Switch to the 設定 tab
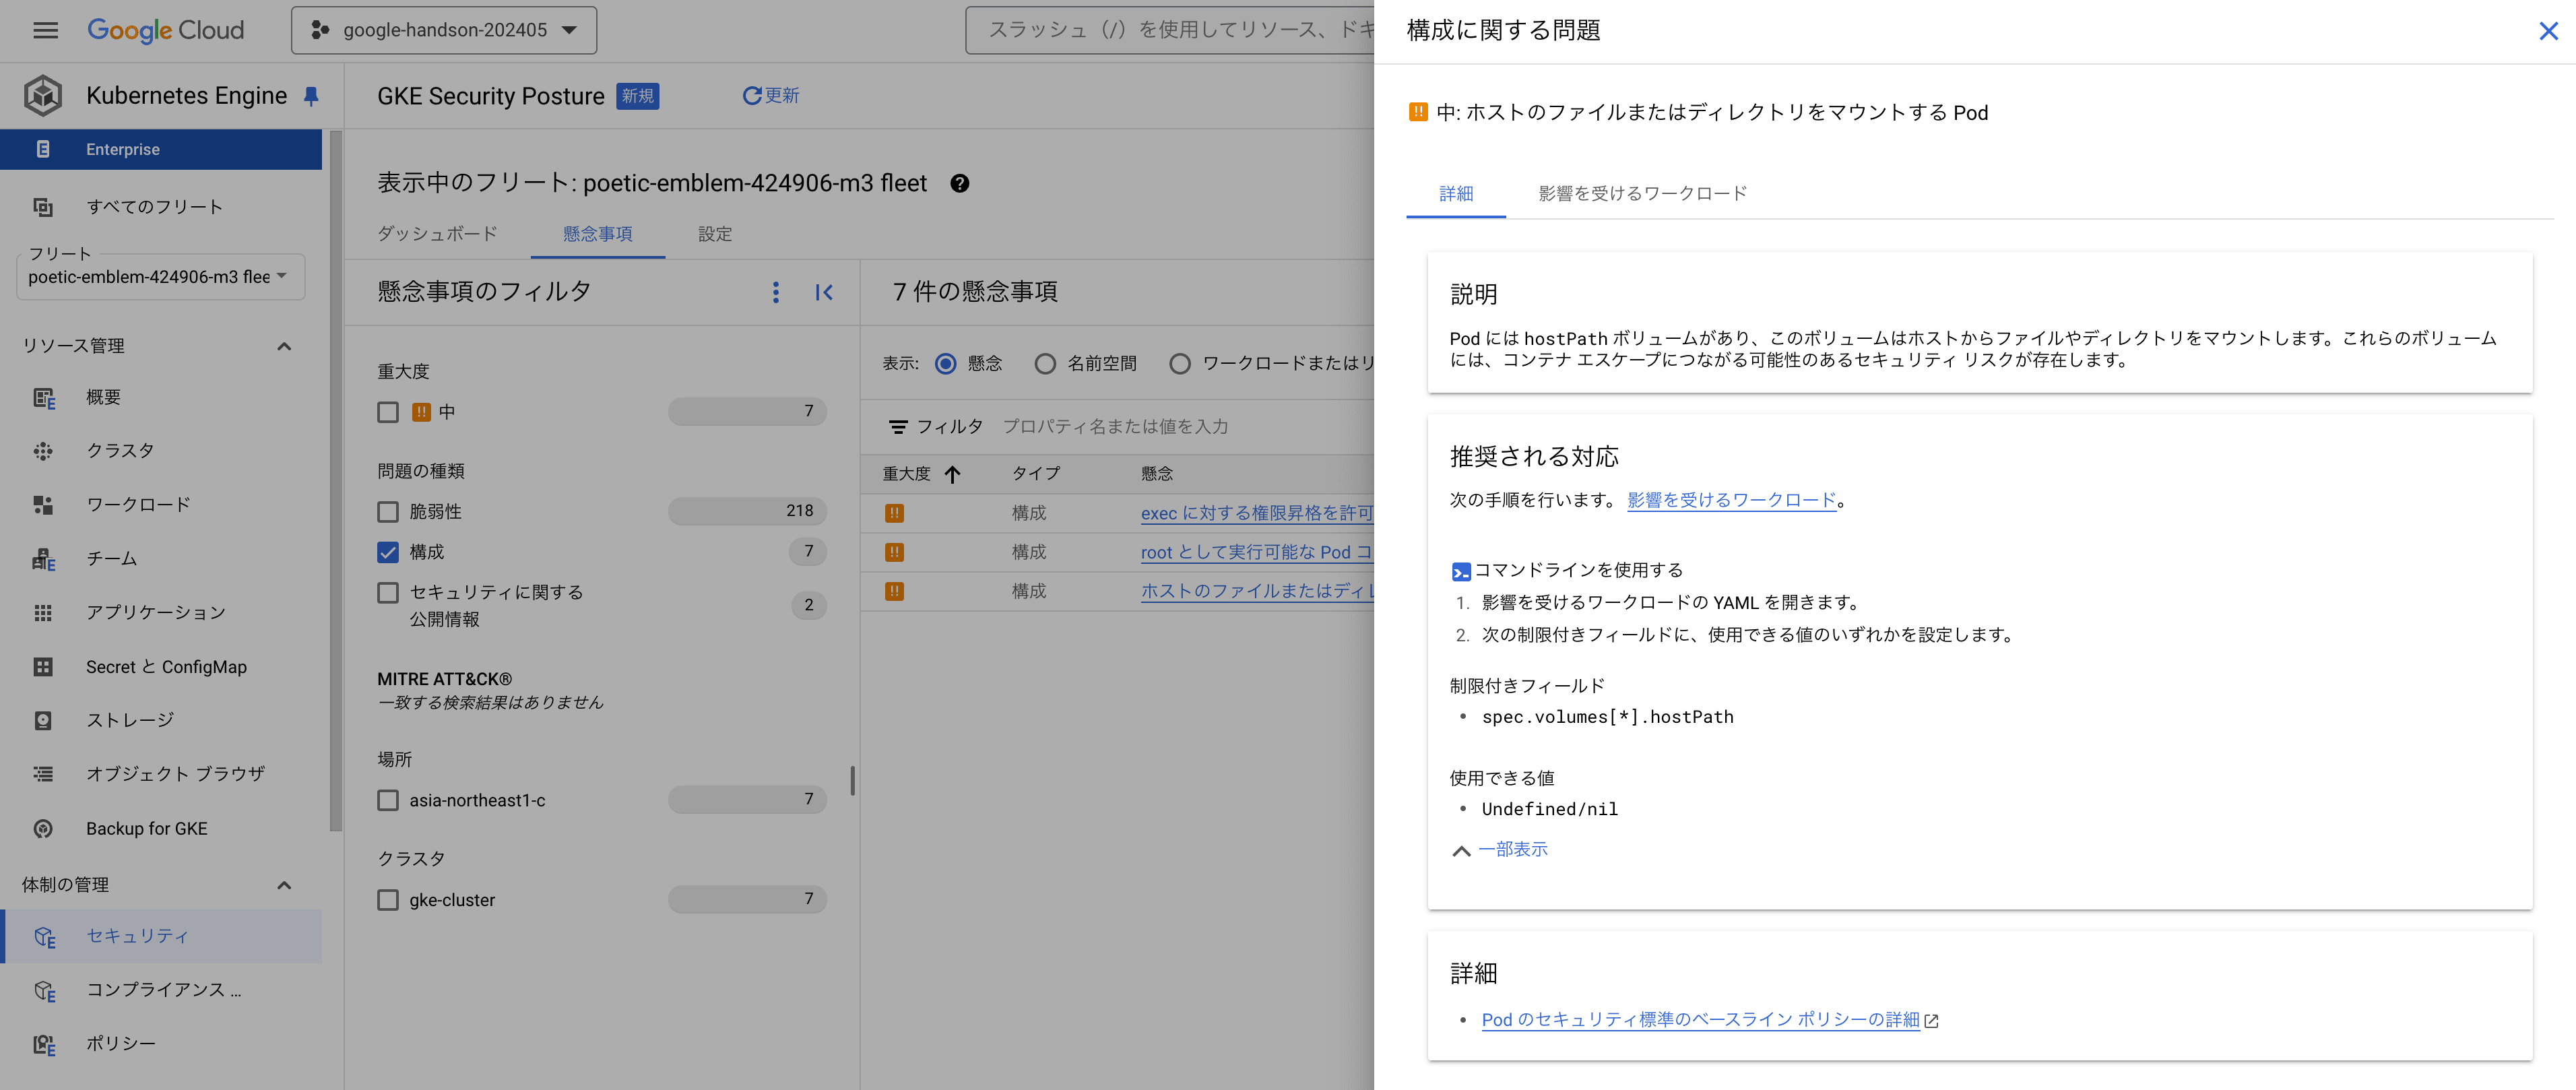The width and height of the screenshot is (2576, 1090). 715,234
